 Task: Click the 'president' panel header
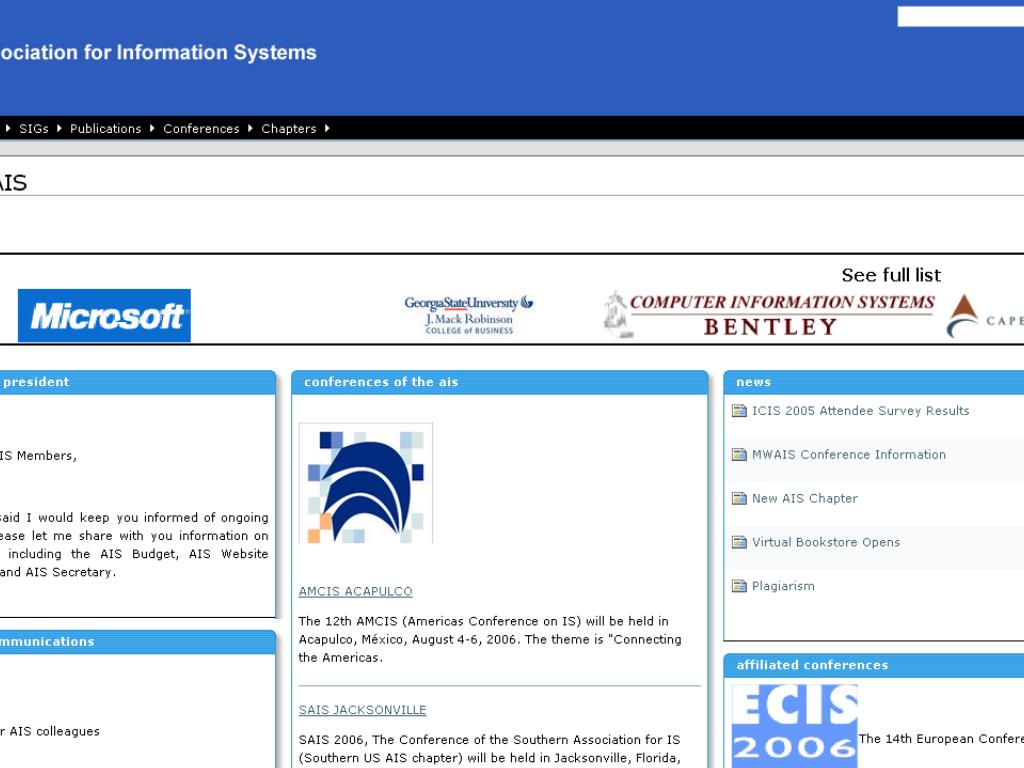(138, 382)
